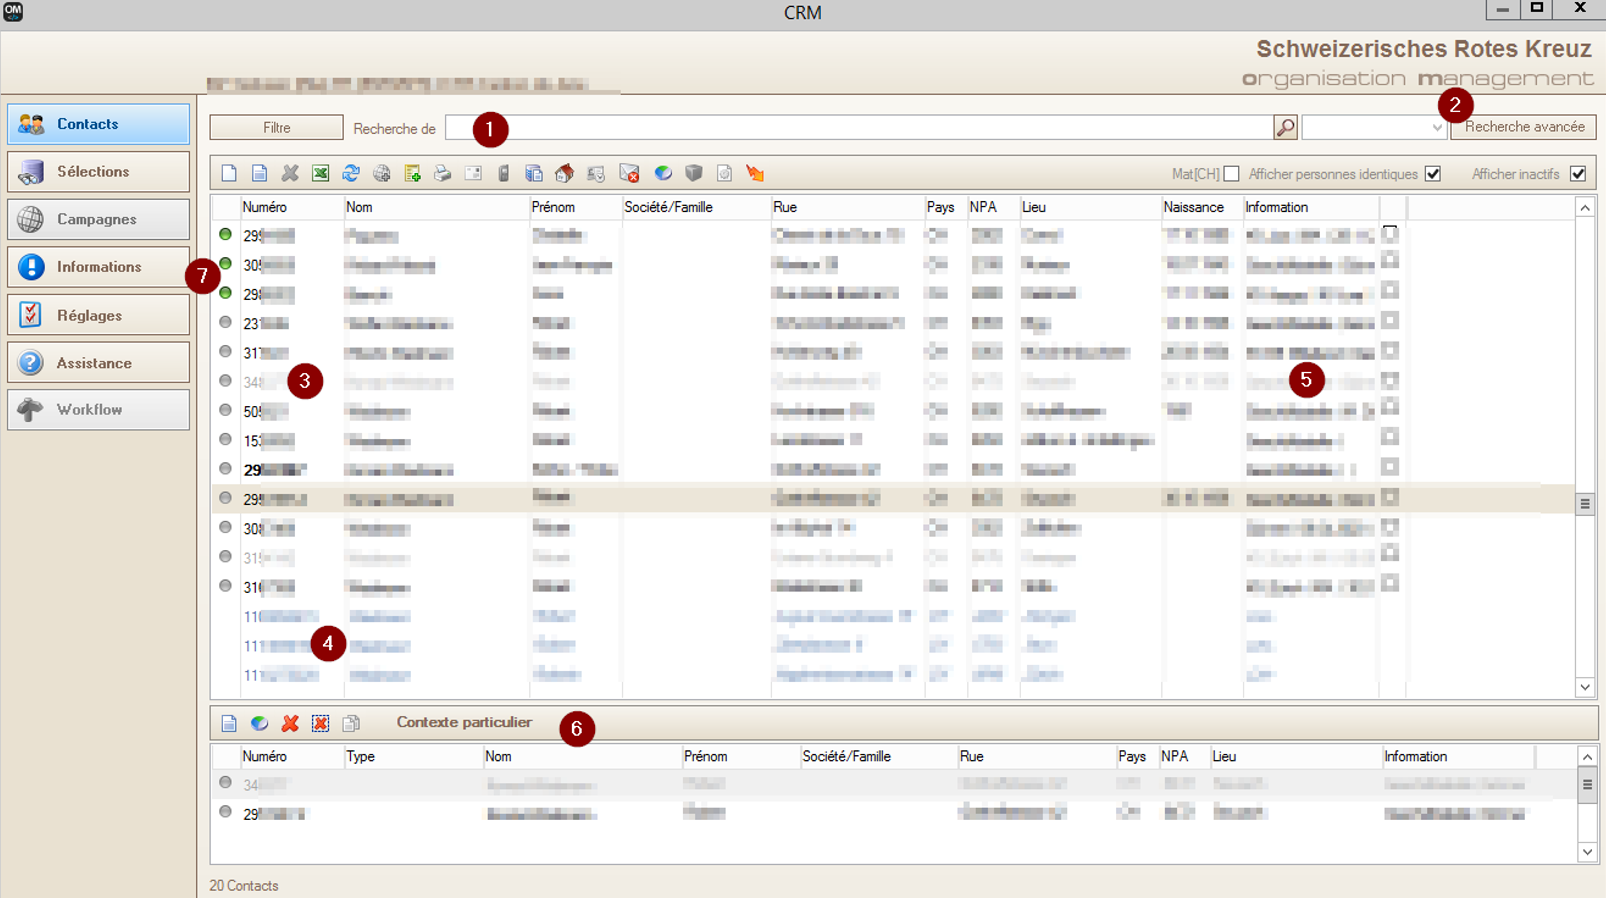Click the Filtre button

point(277,128)
